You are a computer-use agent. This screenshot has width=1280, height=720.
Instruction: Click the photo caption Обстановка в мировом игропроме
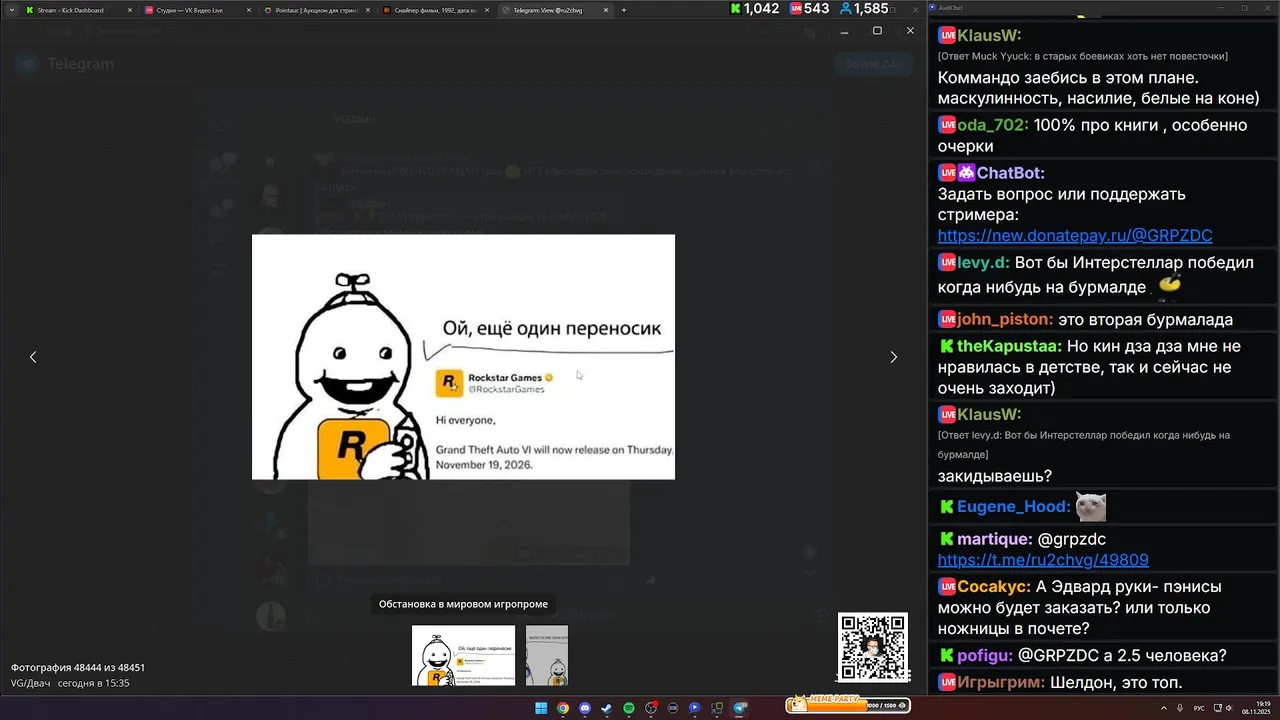point(463,604)
